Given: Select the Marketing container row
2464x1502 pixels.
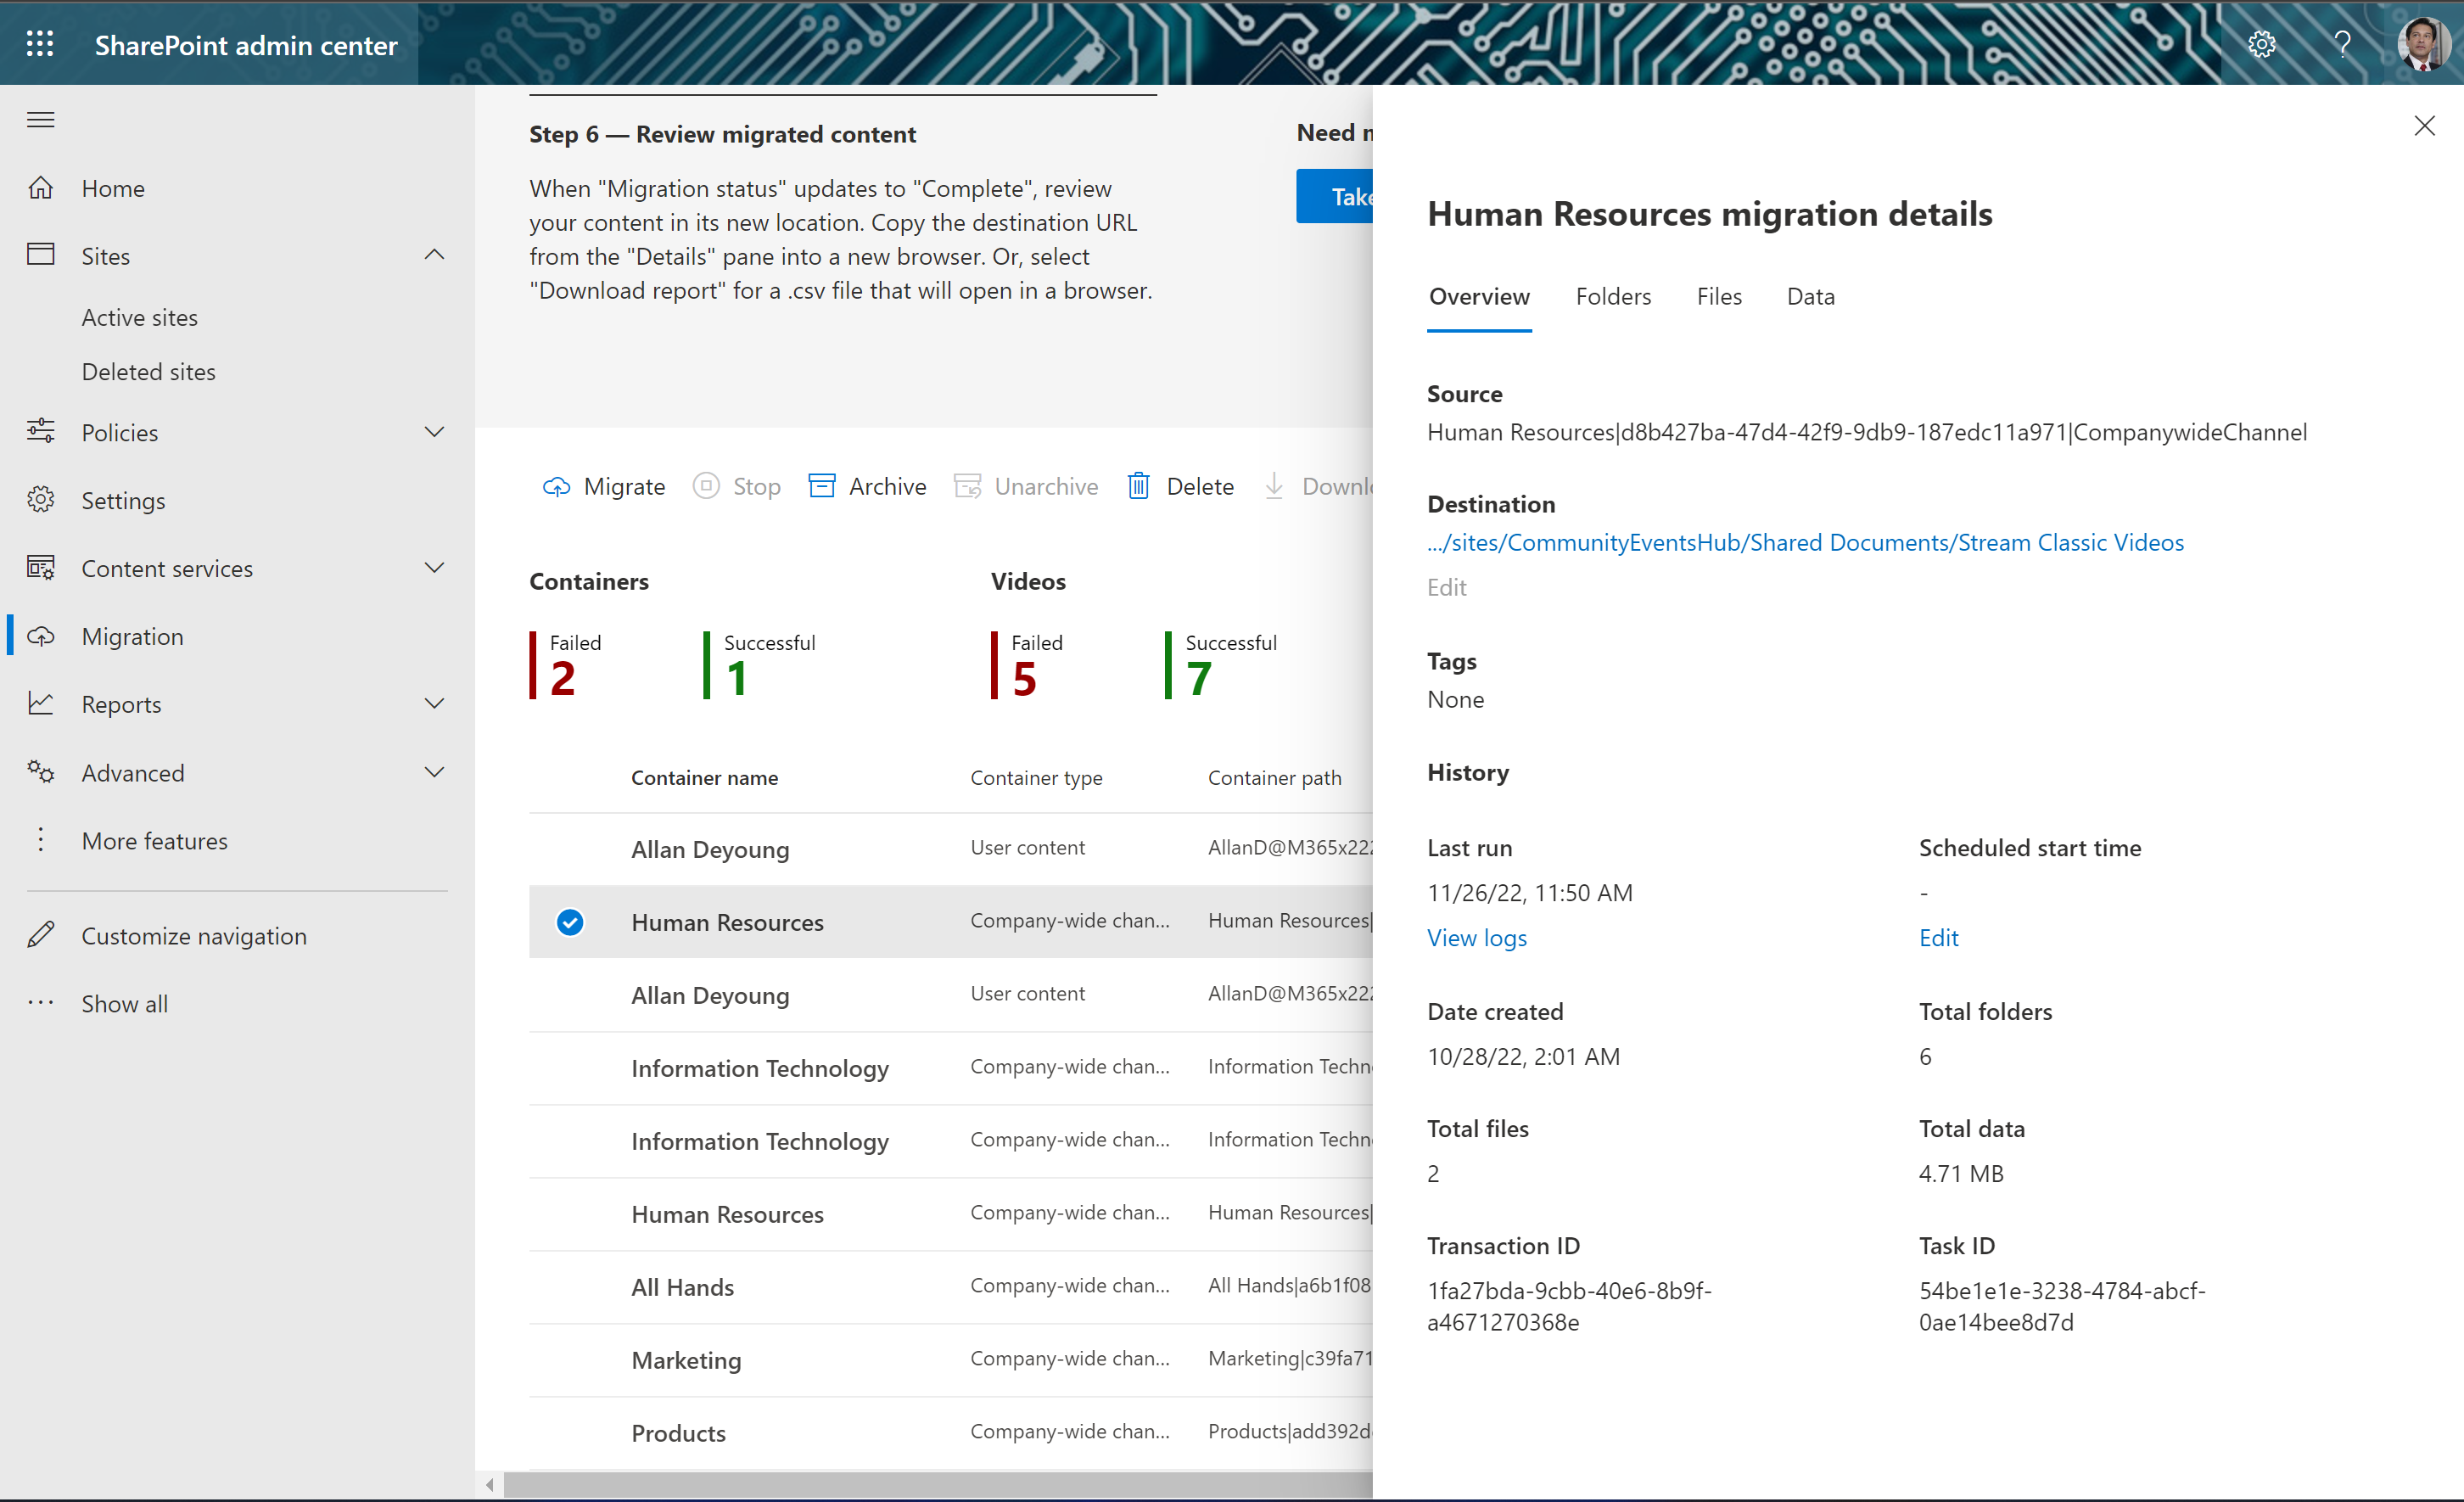Looking at the screenshot, I should pyautogui.click(x=686, y=1360).
